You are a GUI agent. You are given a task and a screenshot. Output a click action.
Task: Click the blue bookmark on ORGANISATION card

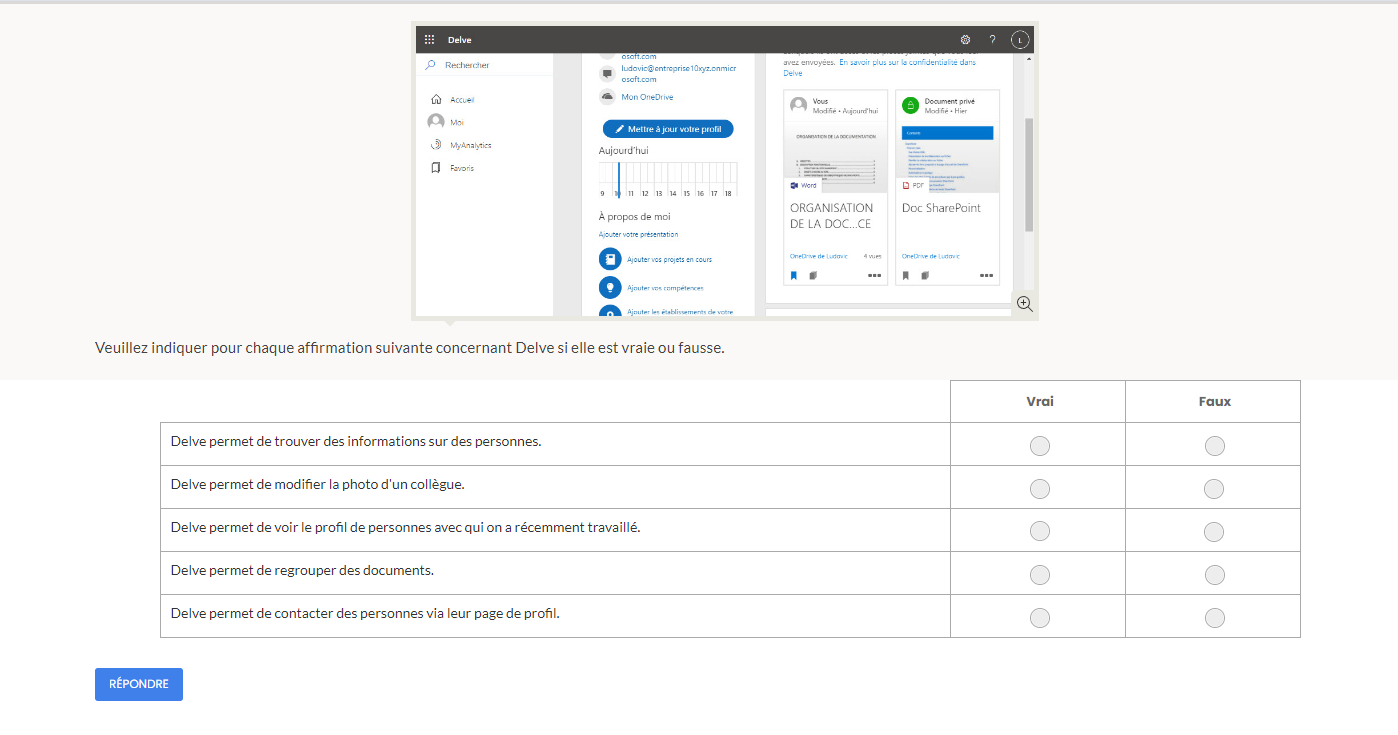pos(794,275)
